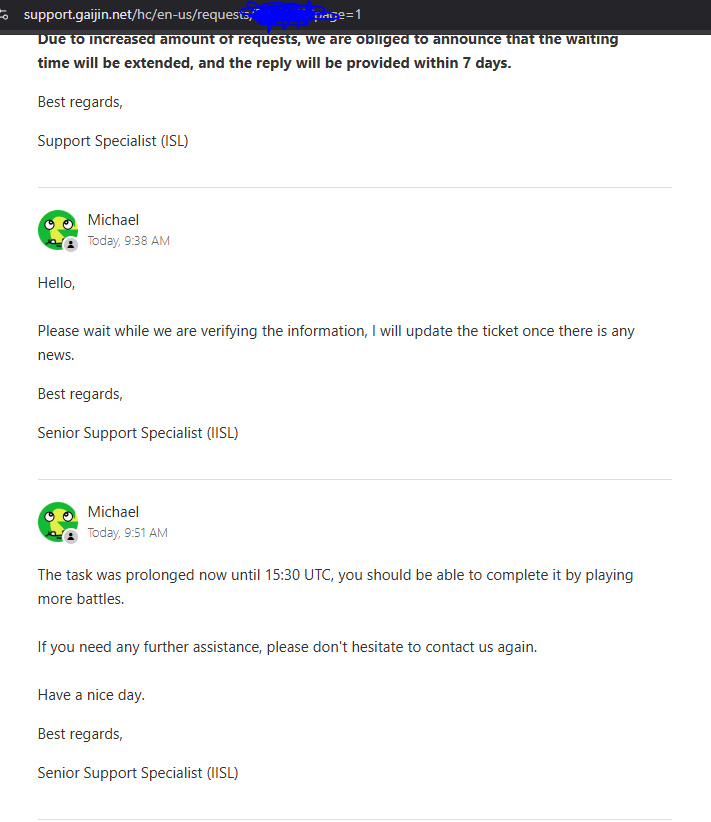Click agent badge on 9:51 AM avatar
711x822 pixels.
71,536
